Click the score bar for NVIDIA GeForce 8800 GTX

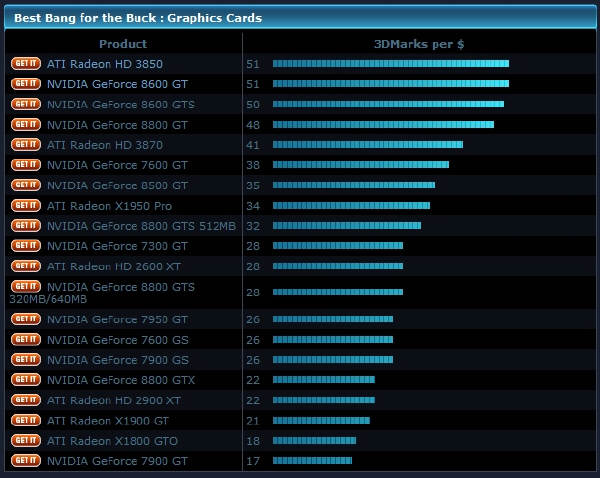pyautogui.click(x=324, y=379)
